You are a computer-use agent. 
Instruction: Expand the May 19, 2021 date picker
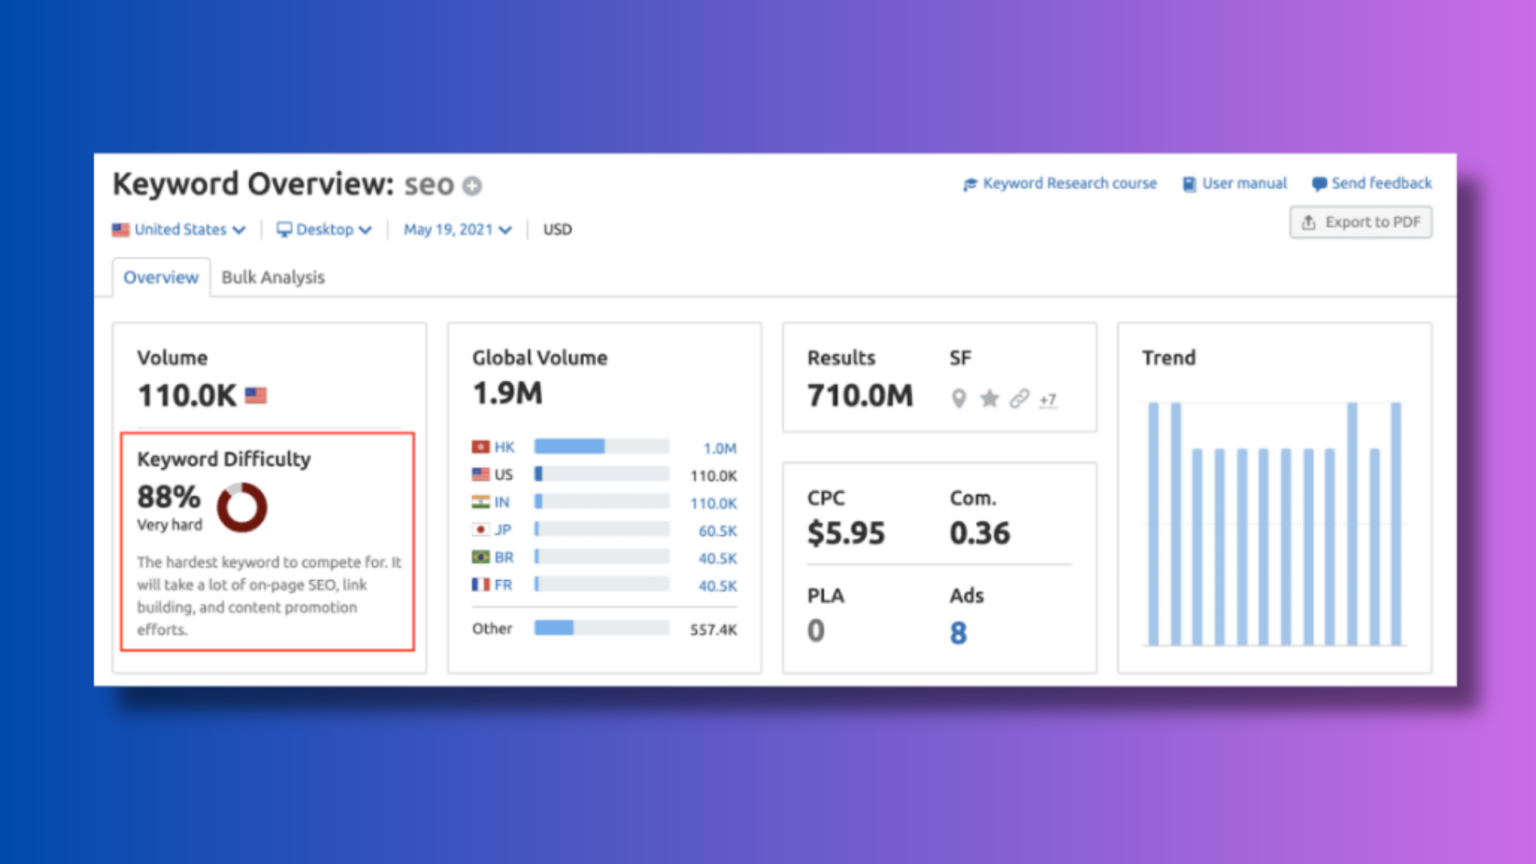(457, 230)
